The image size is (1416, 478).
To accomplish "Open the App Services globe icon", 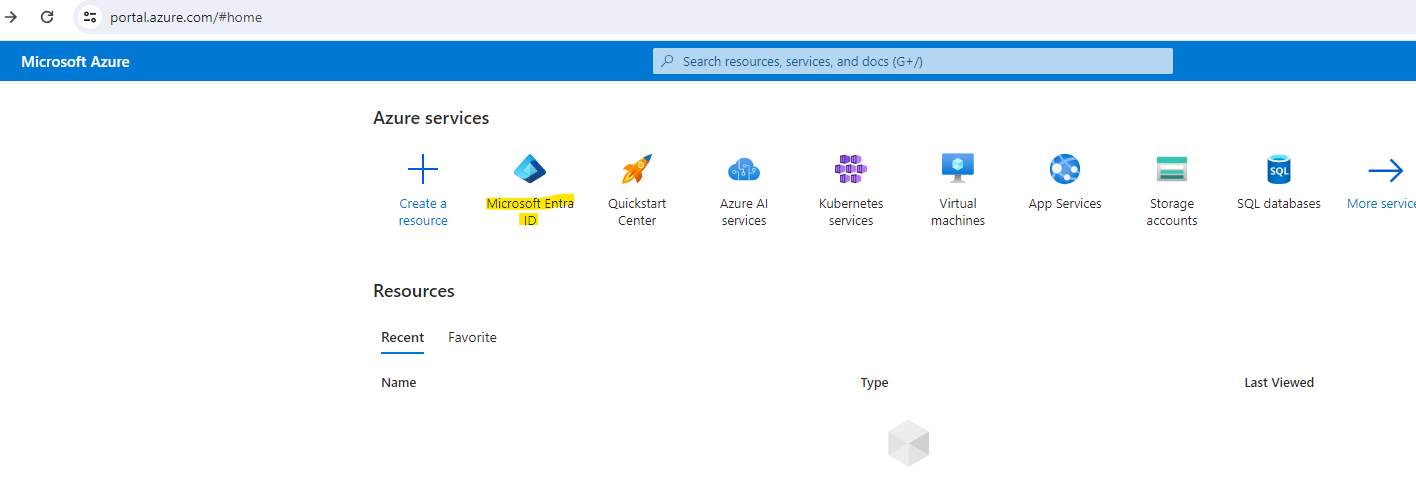I will tap(1065, 169).
